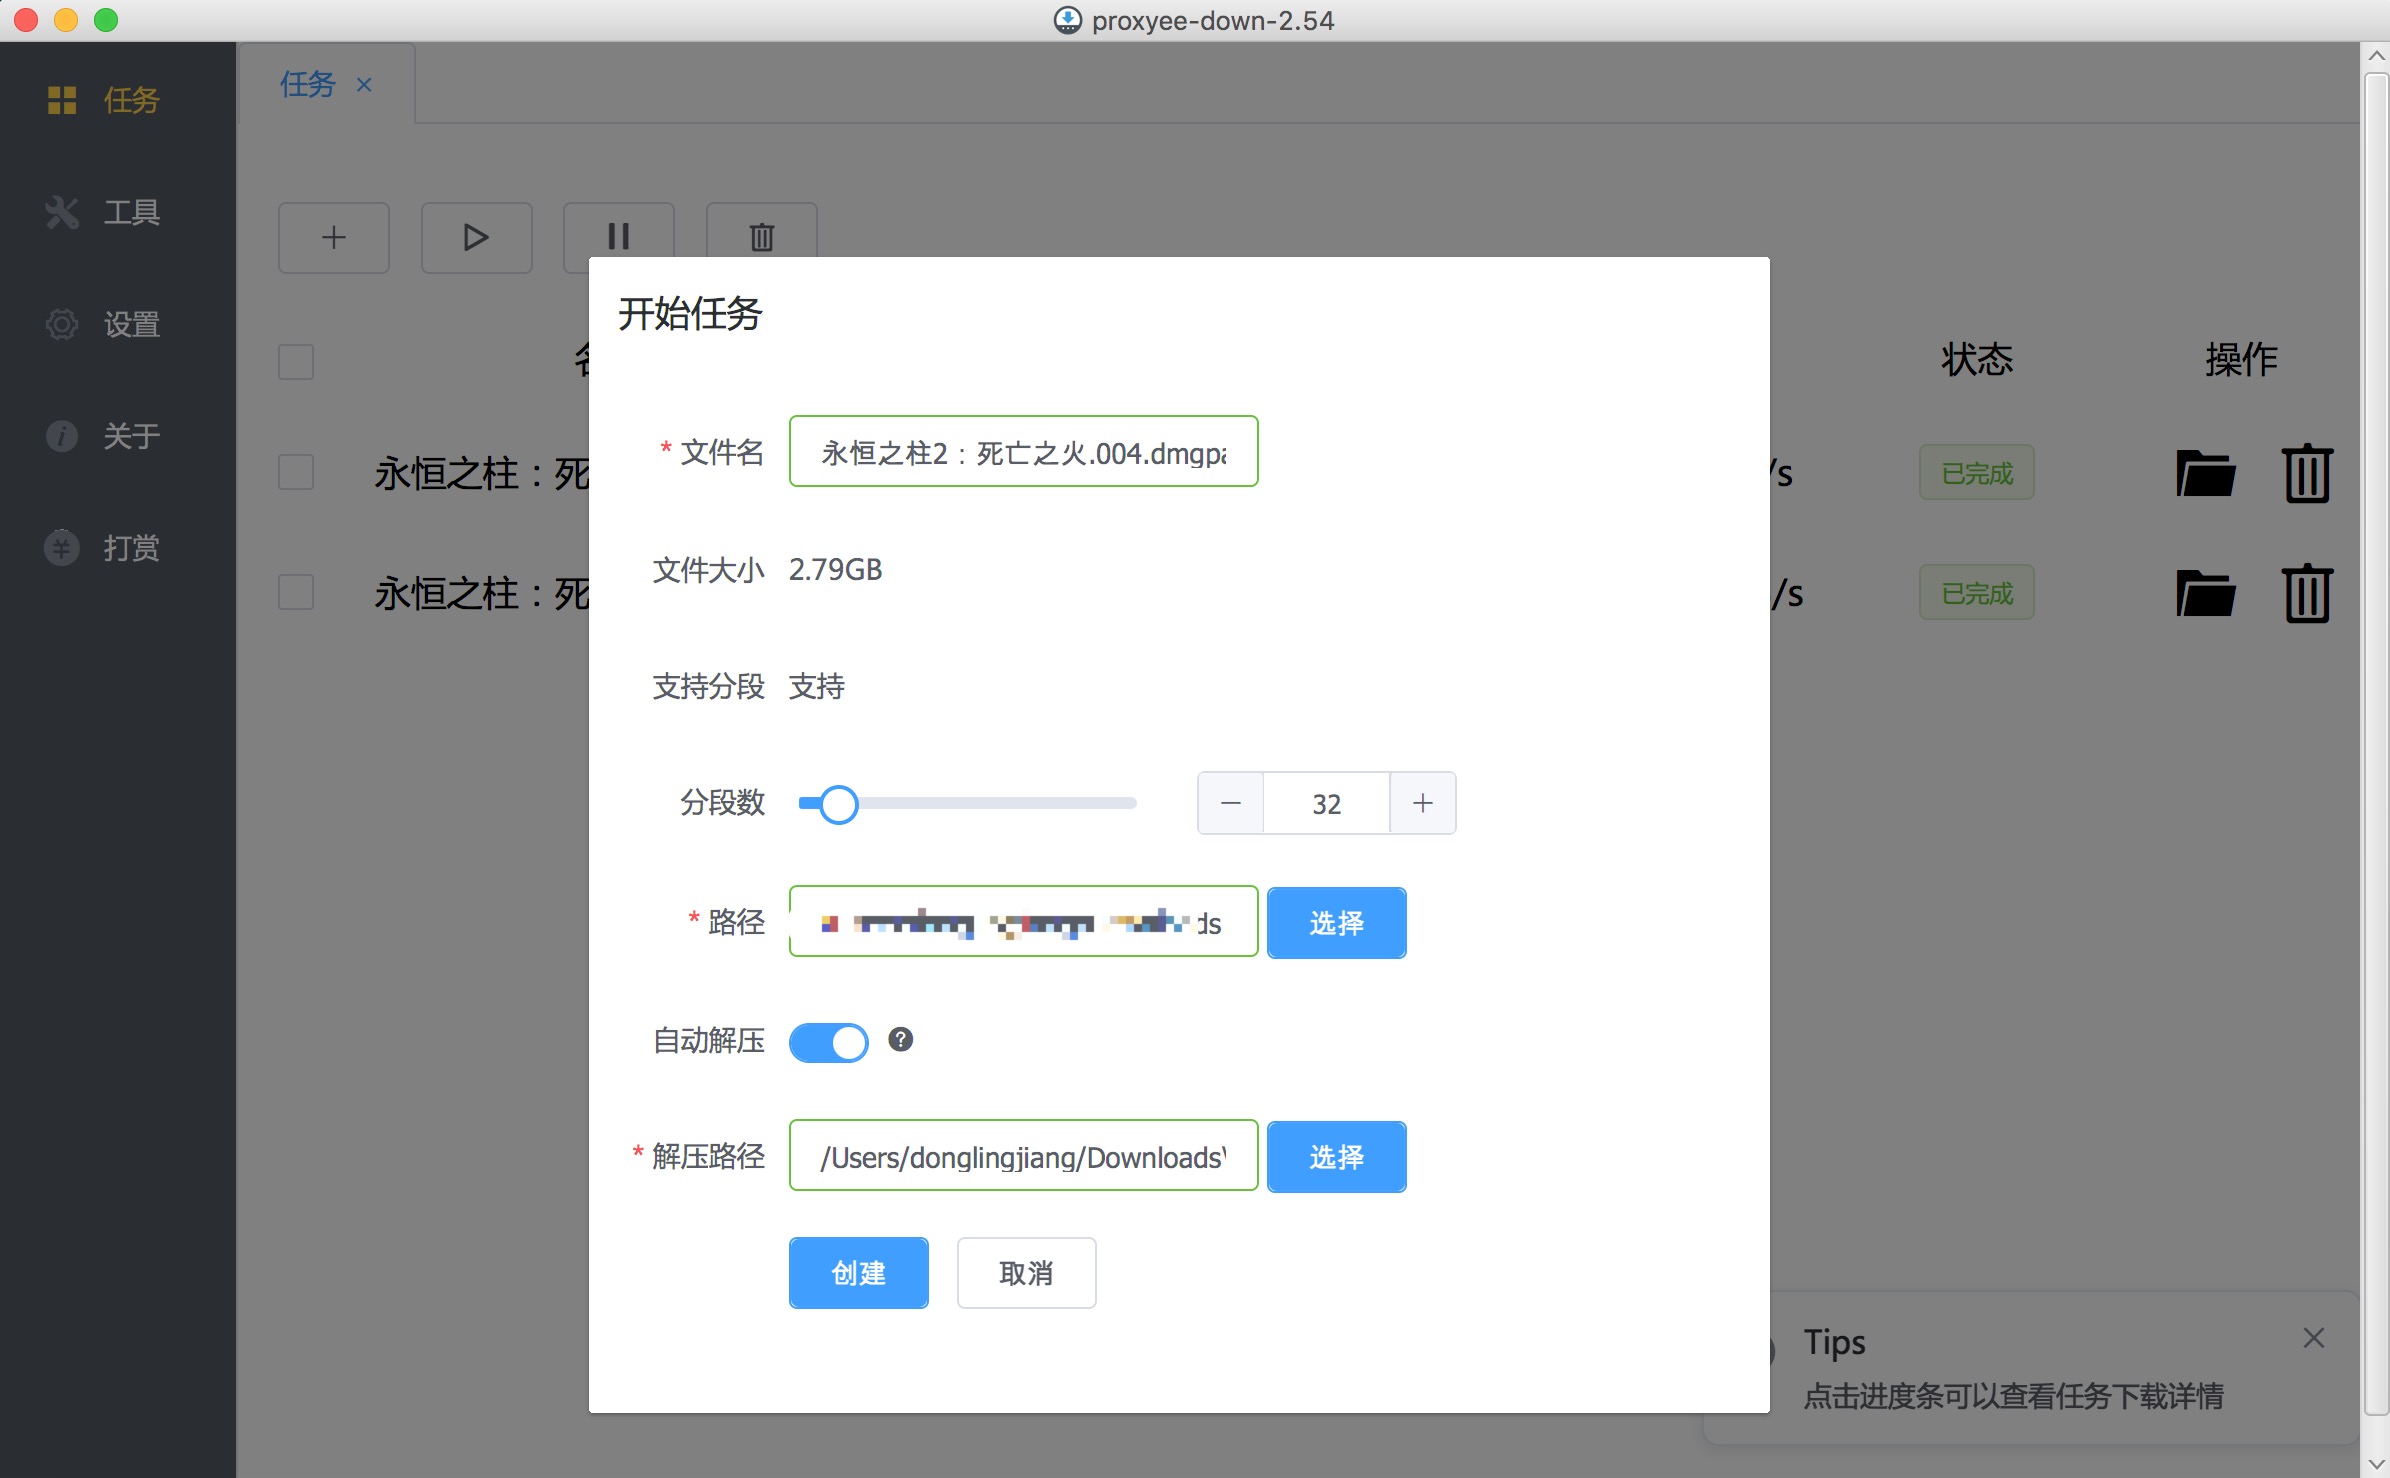Click 选择 button next to 解压路径 field

coord(1336,1156)
